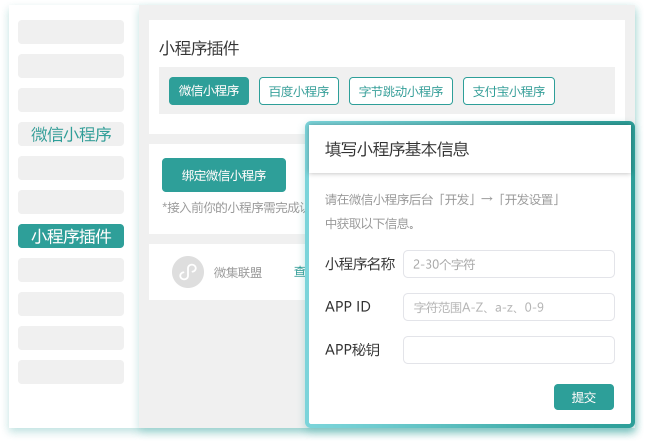This screenshot has width=656, height=447.
Task: Select 小程序插件 in the left sidebar
Action: tap(71, 236)
